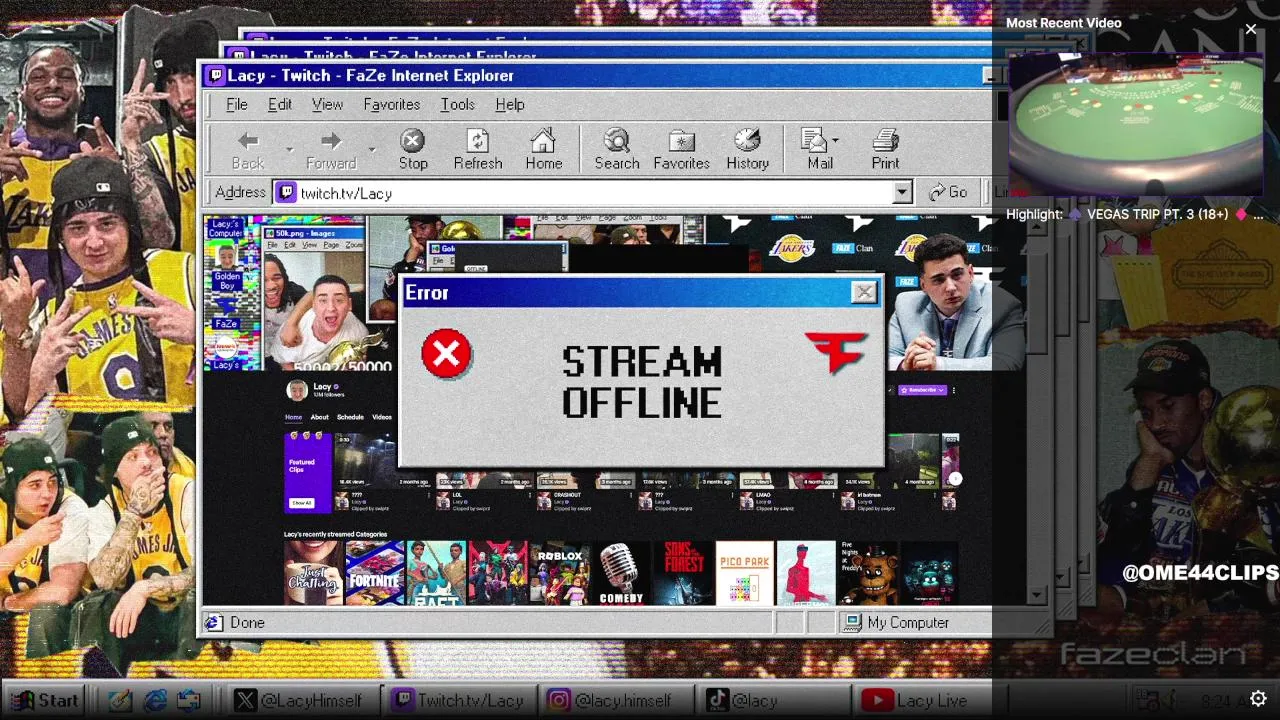Click the Internet Explorer quick launch icon
This screenshot has height=720, width=1280.
155,701
